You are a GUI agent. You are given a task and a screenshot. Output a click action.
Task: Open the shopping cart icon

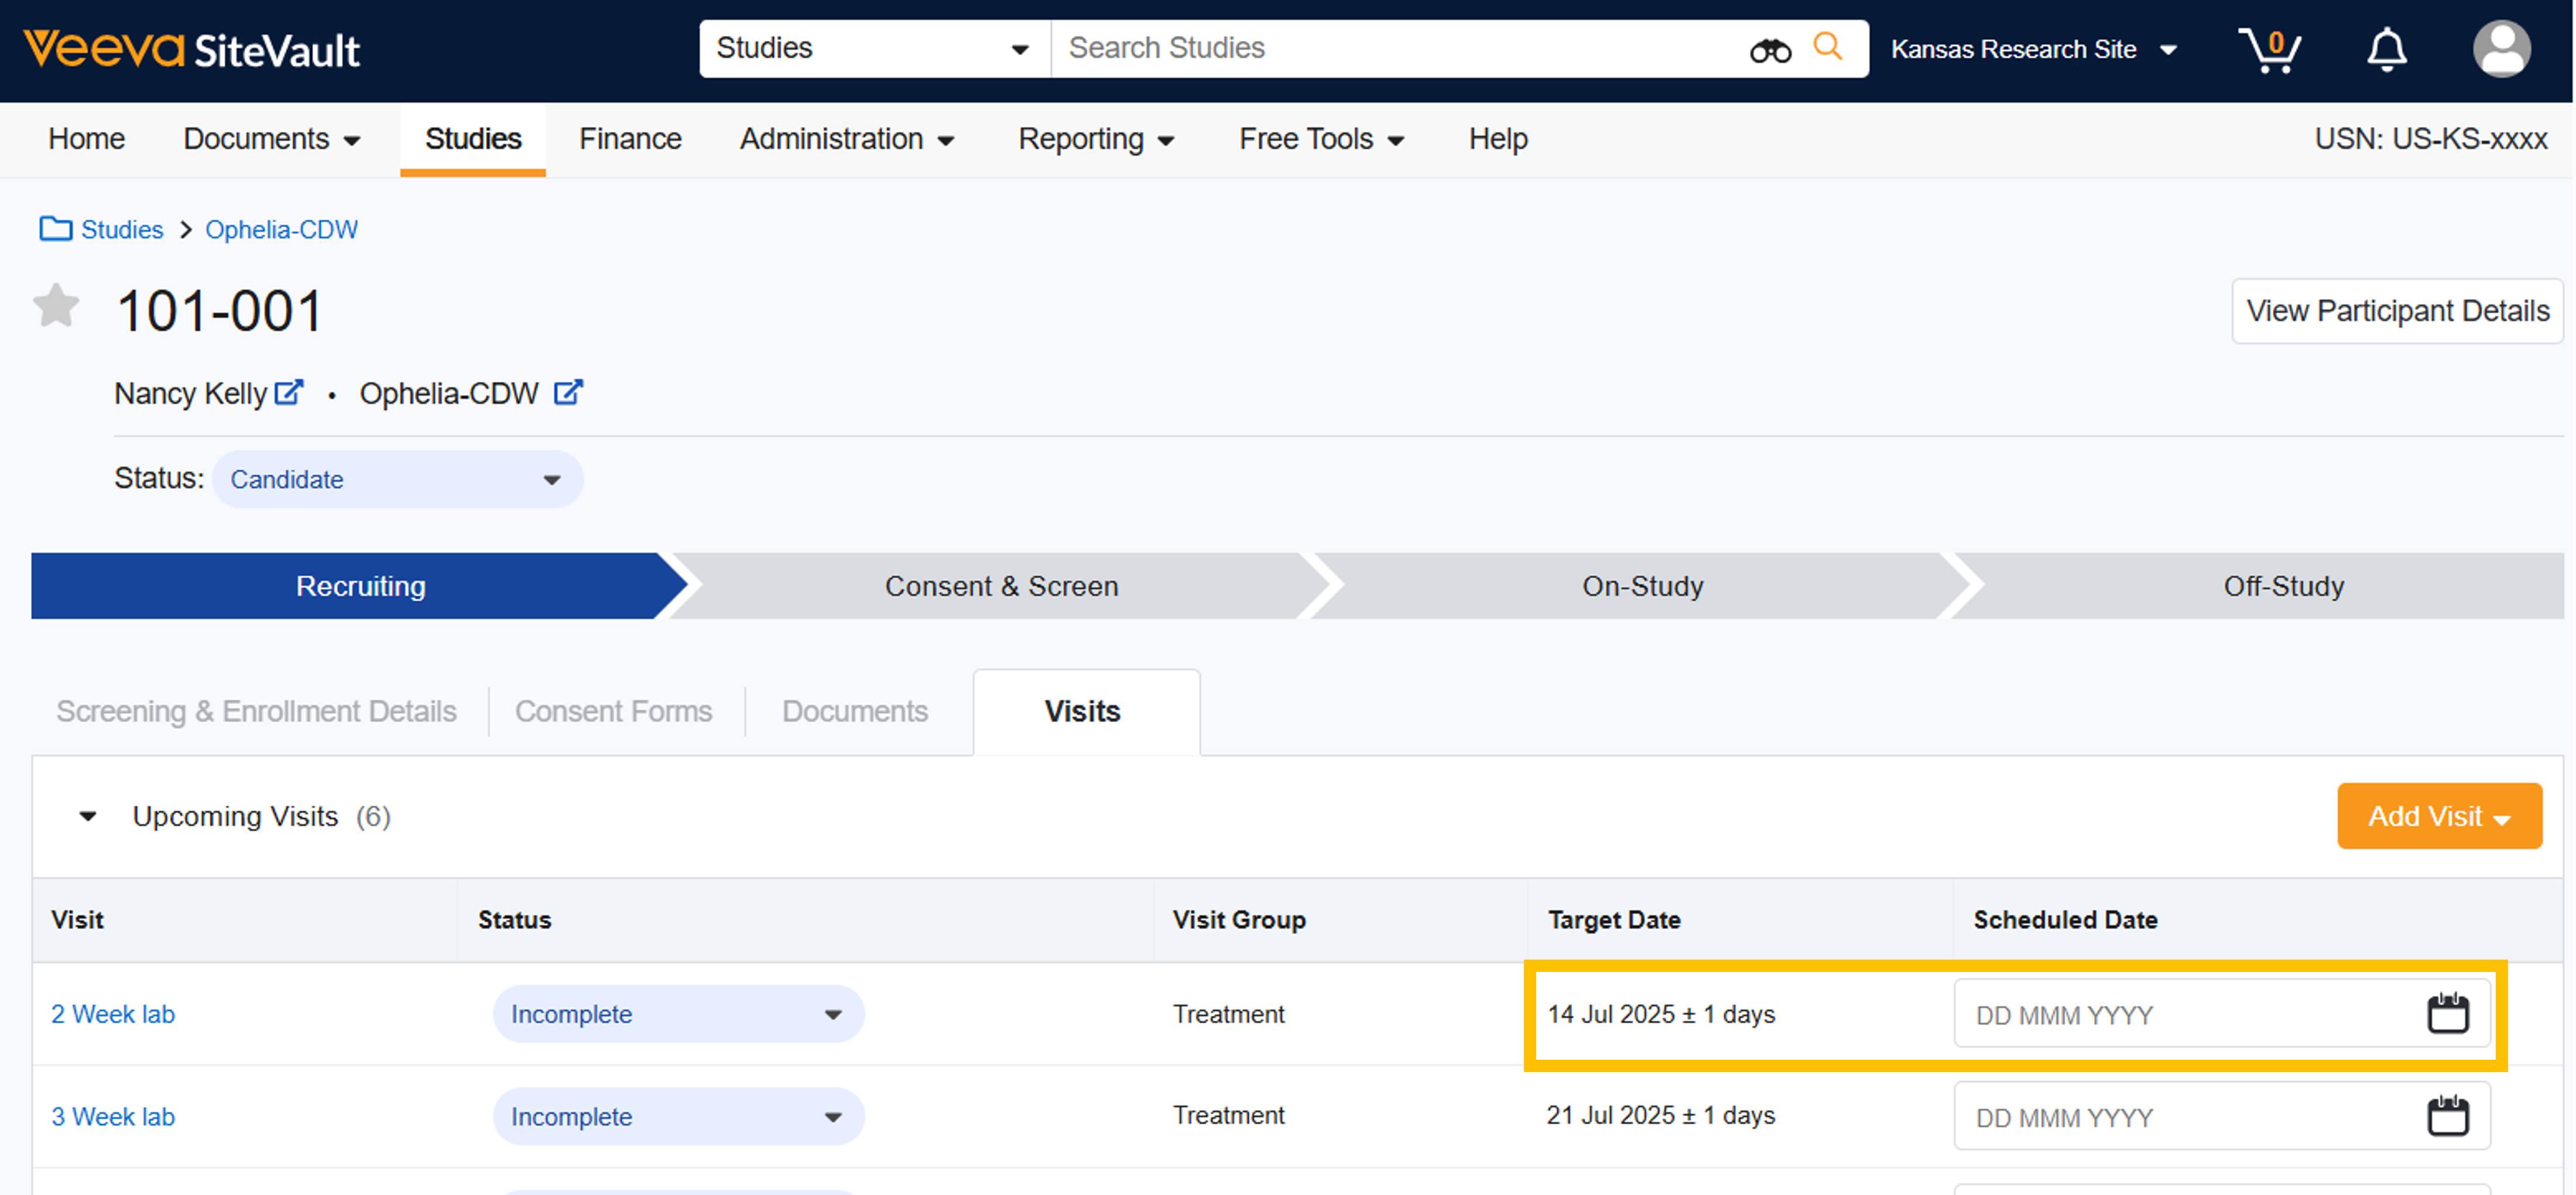[2269, 49]
